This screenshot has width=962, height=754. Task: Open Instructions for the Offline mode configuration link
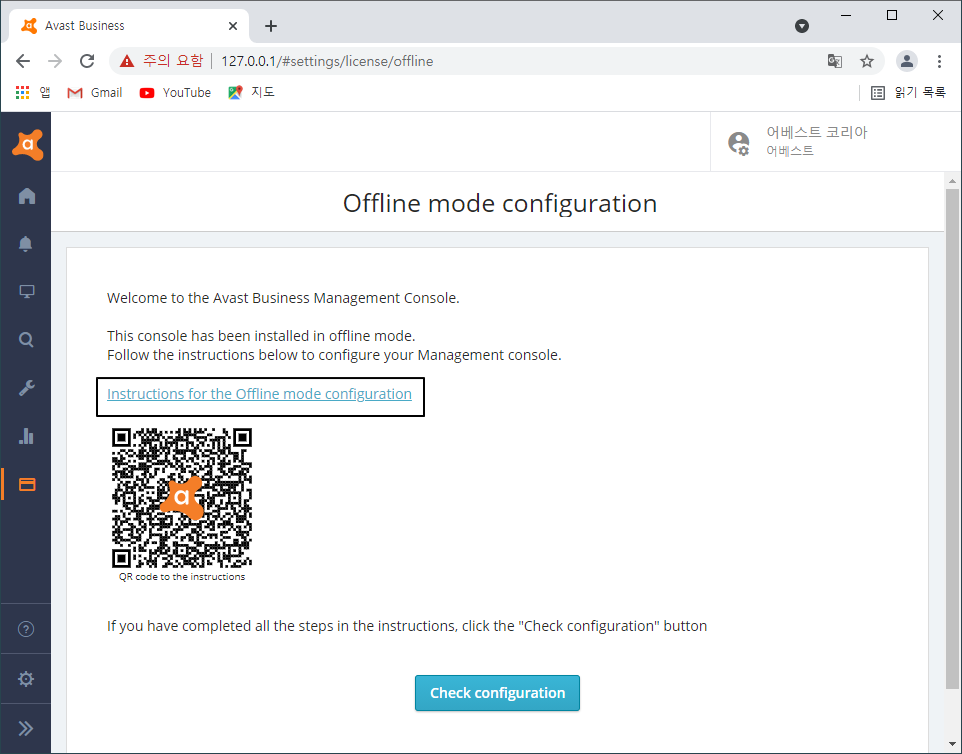coord(260,394)
